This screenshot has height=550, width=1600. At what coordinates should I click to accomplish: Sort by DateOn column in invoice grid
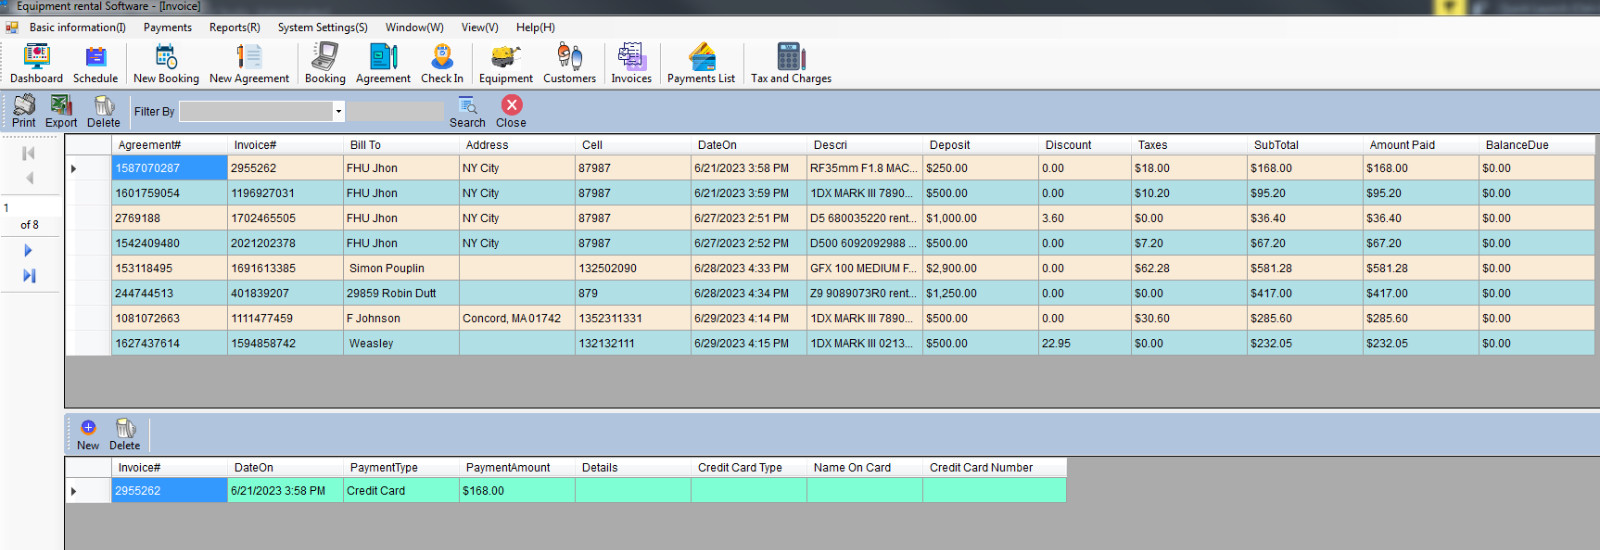coord(749,145)
